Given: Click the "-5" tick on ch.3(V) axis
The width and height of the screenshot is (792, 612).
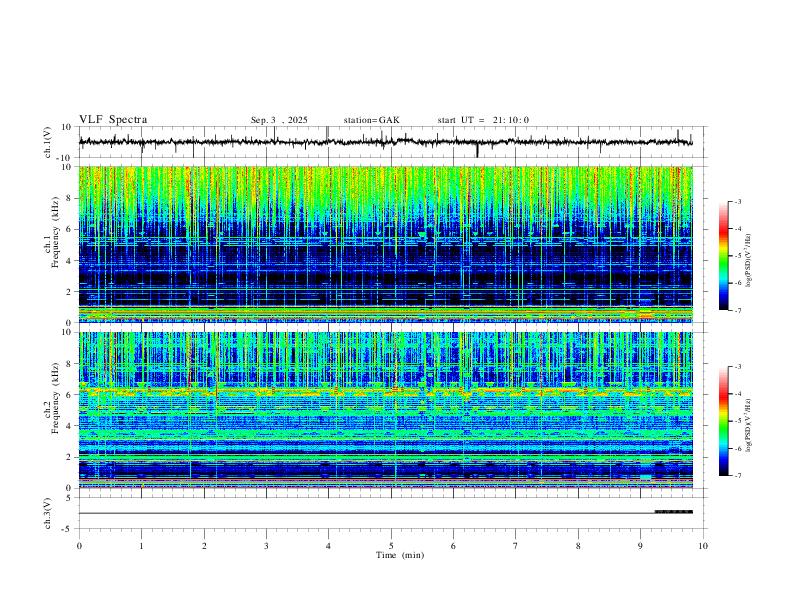Looking at the screenshot, I should [68, 529].
